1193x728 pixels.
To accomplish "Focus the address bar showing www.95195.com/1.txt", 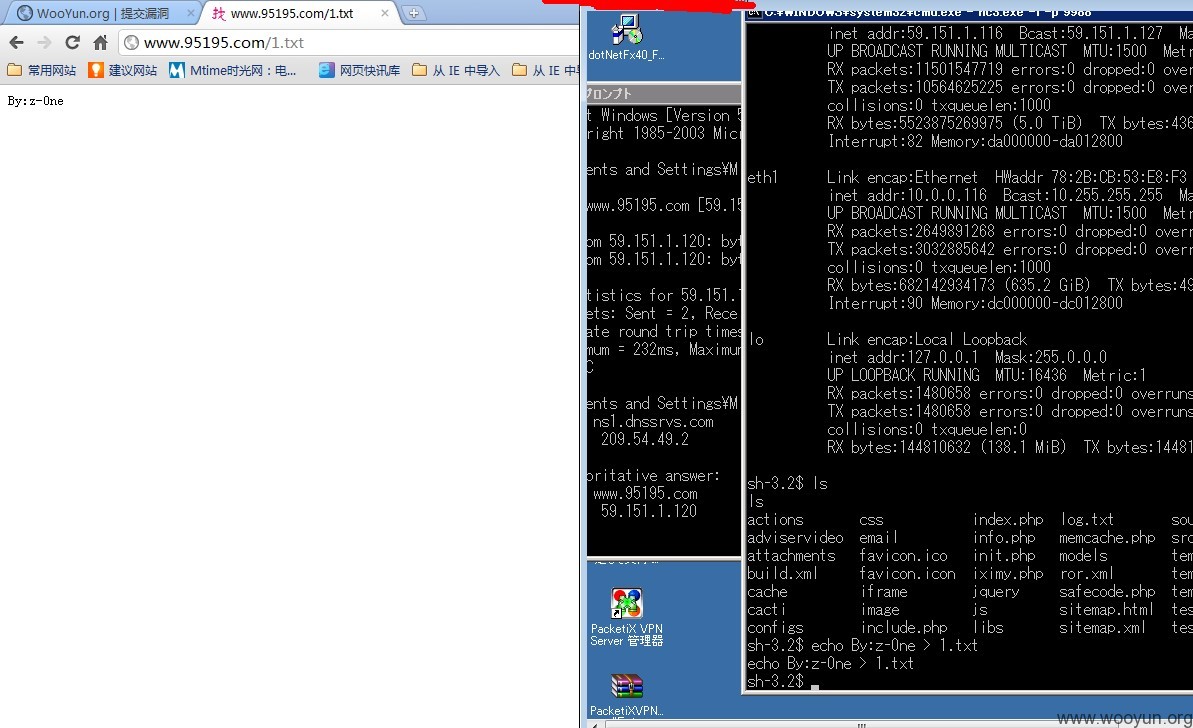I will (350, 43).
